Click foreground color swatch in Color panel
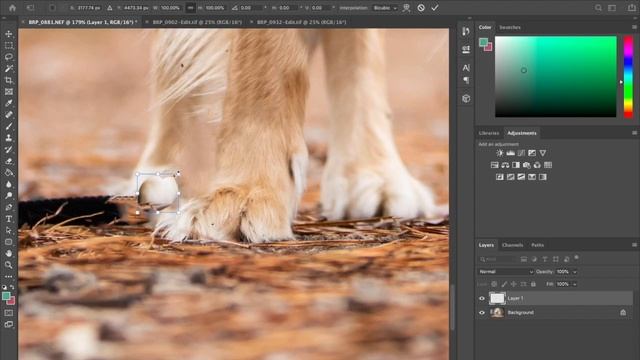Image resolution: width=640 pixels, height=360 pixels. pyautogui.click(x=484, y=42)
